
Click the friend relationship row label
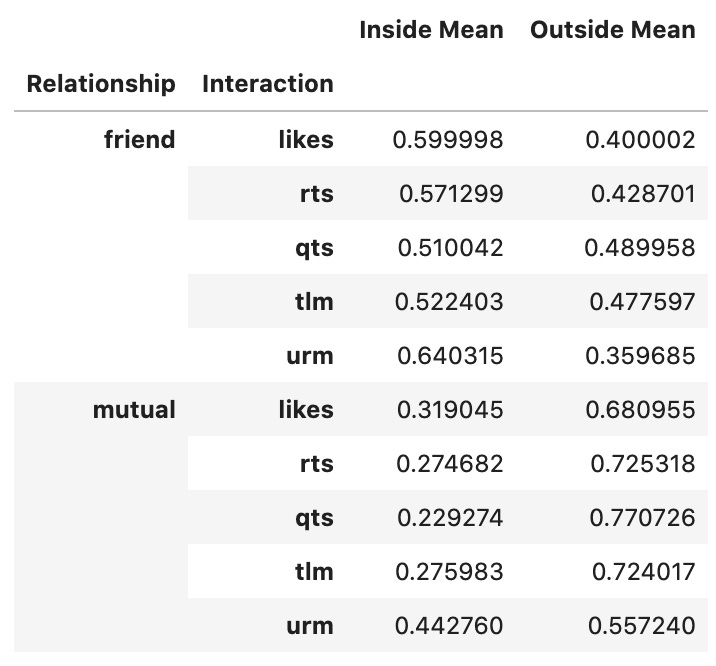[x=139, y=140]
